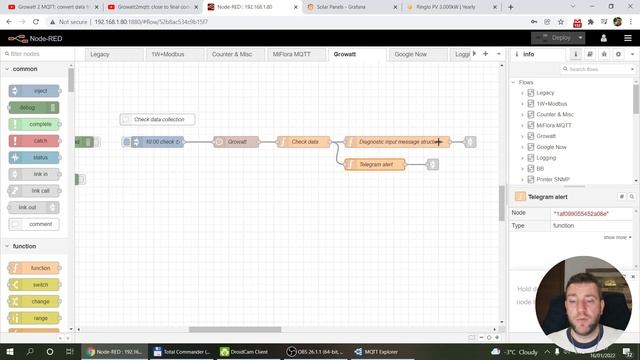Switch to the Legacy flow tab
This screenshot has height=360, width=640.
[114, 54]
